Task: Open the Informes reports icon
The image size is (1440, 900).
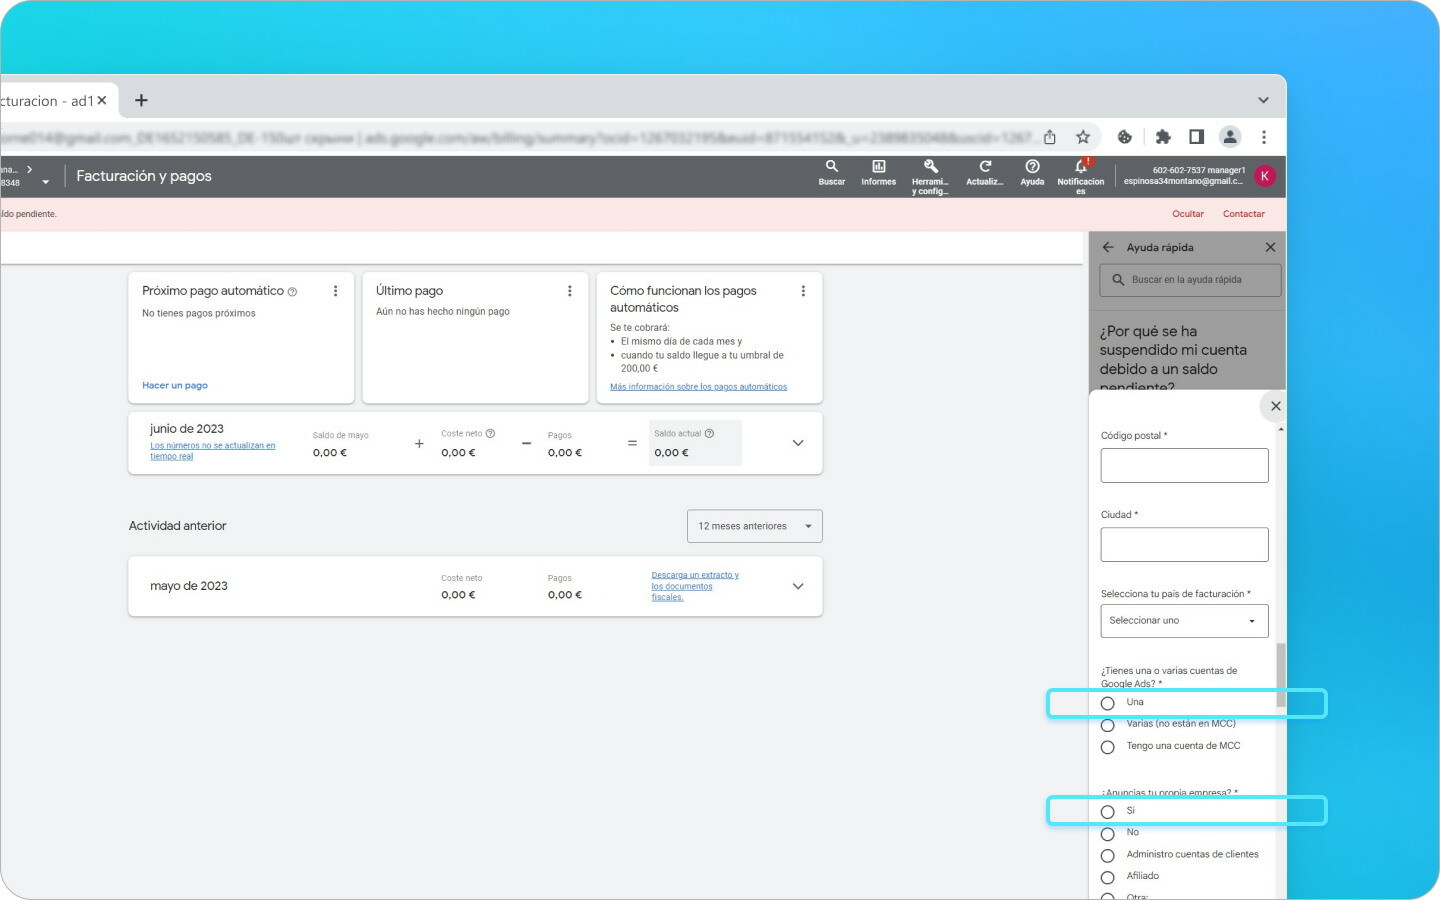Action: pos(878,173)
